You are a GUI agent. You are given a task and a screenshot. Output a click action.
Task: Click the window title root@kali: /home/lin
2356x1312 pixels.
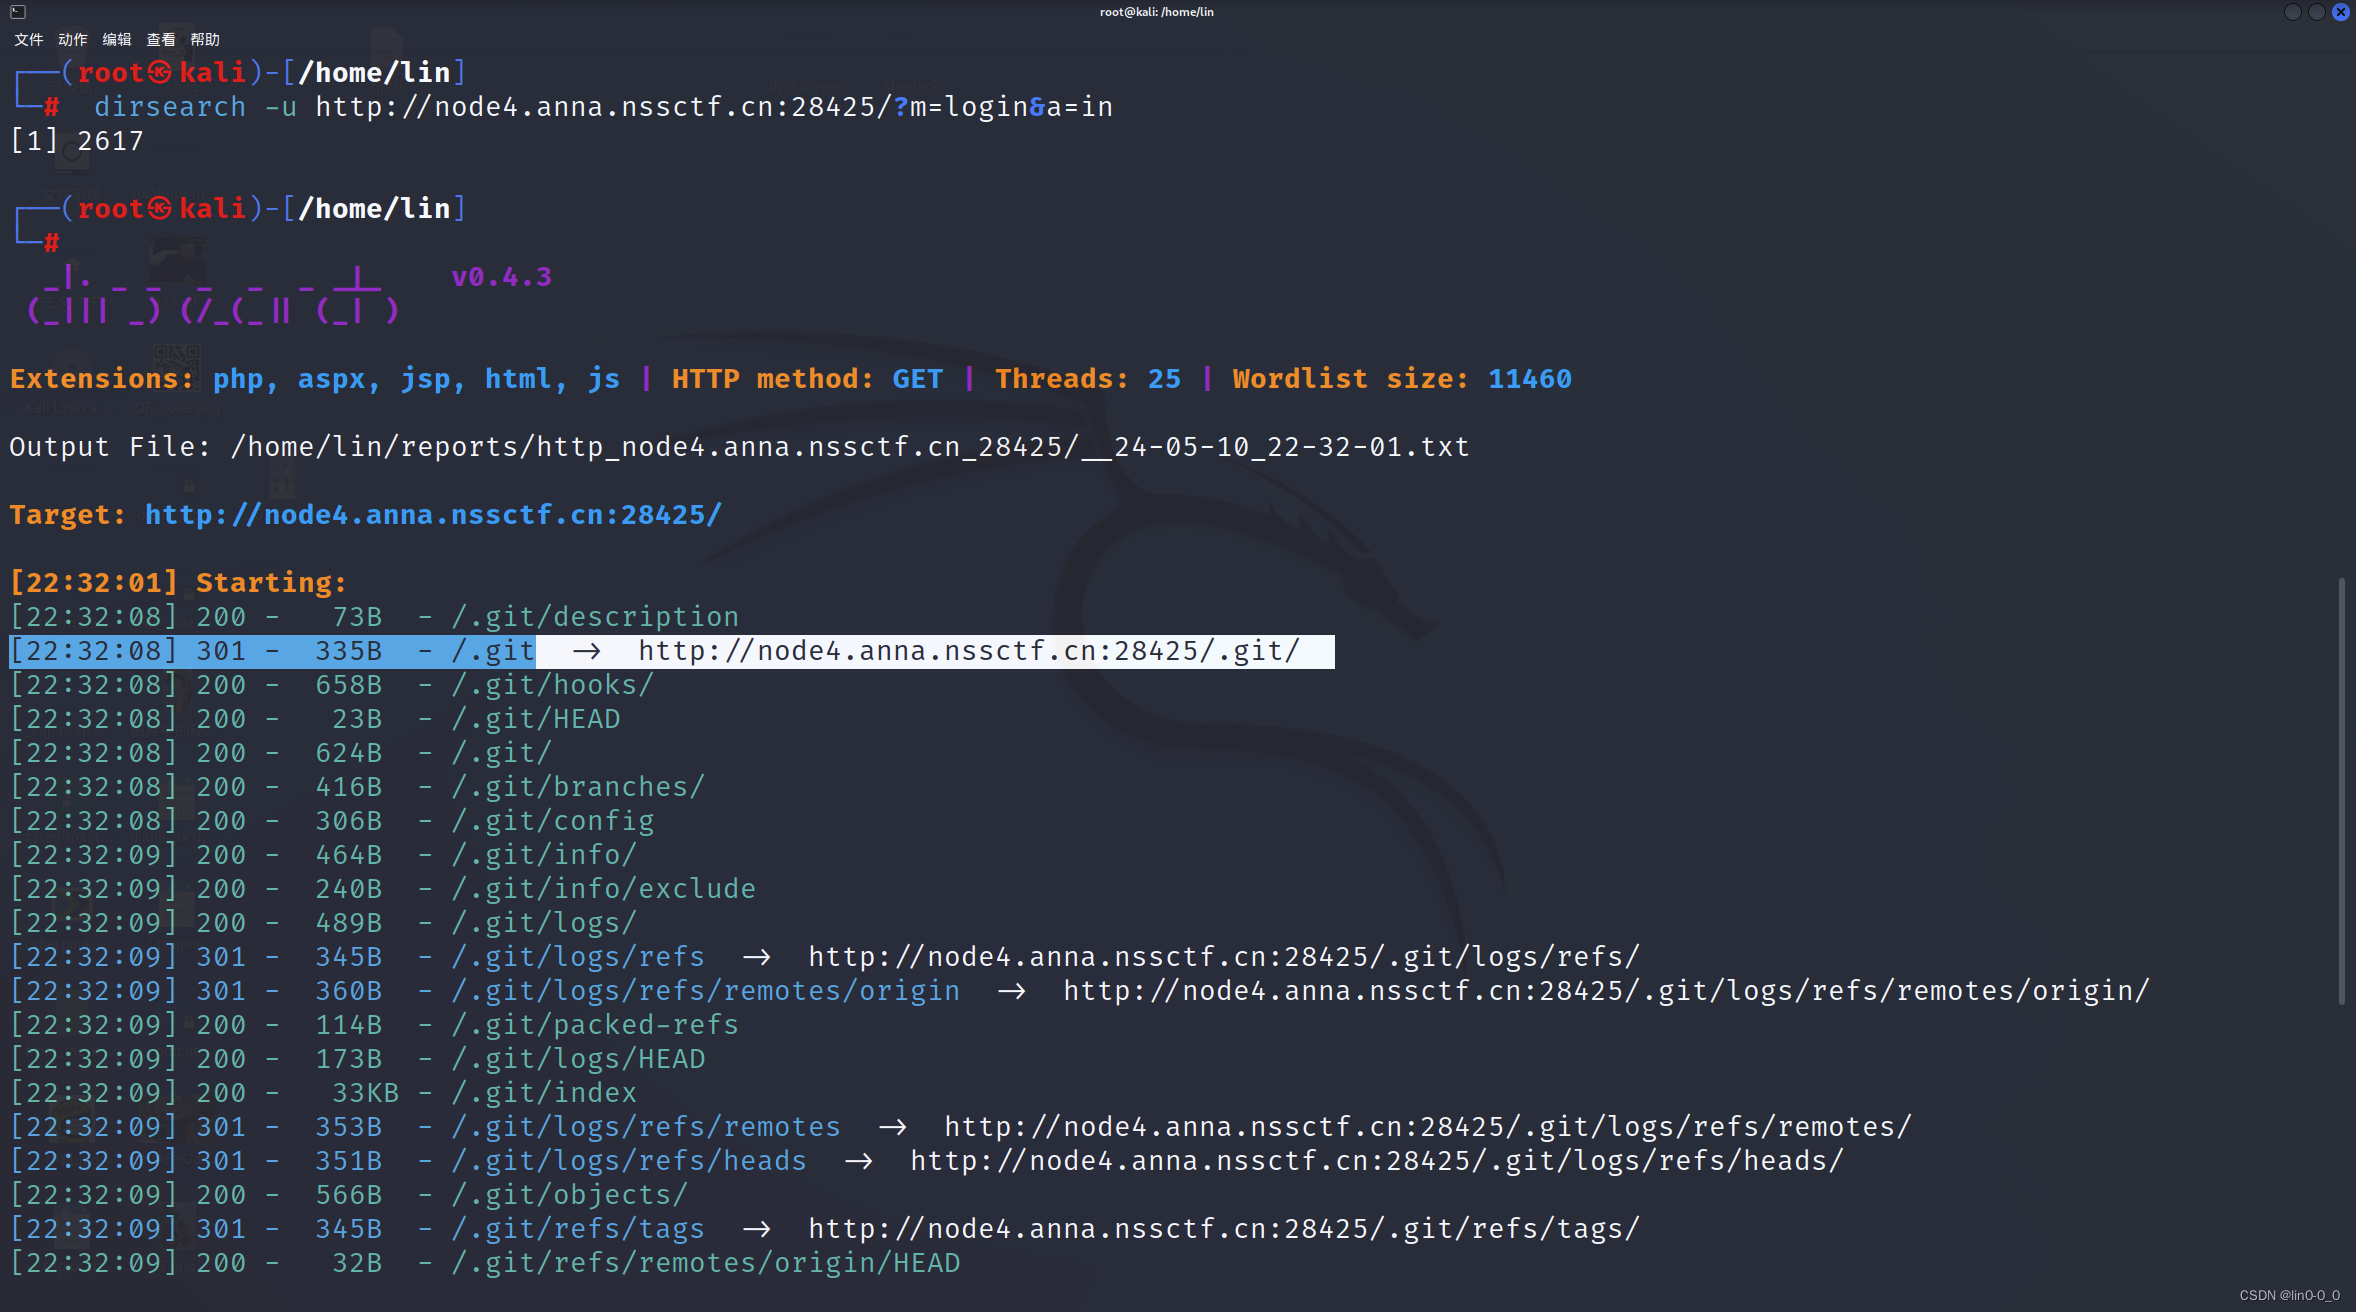pyautogui.click(x=1156, y=12)
